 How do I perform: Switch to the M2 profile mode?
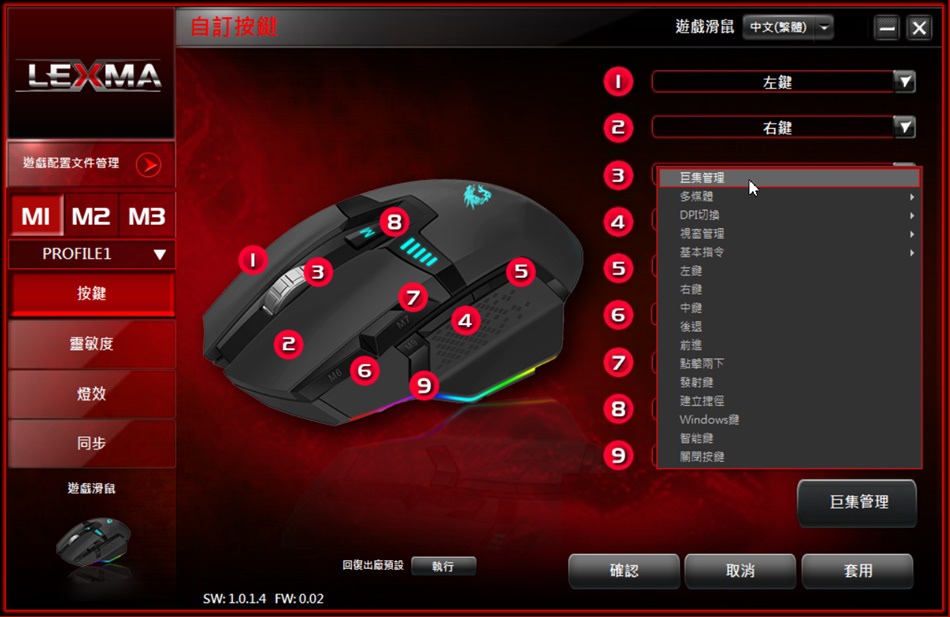pos(91,216)
